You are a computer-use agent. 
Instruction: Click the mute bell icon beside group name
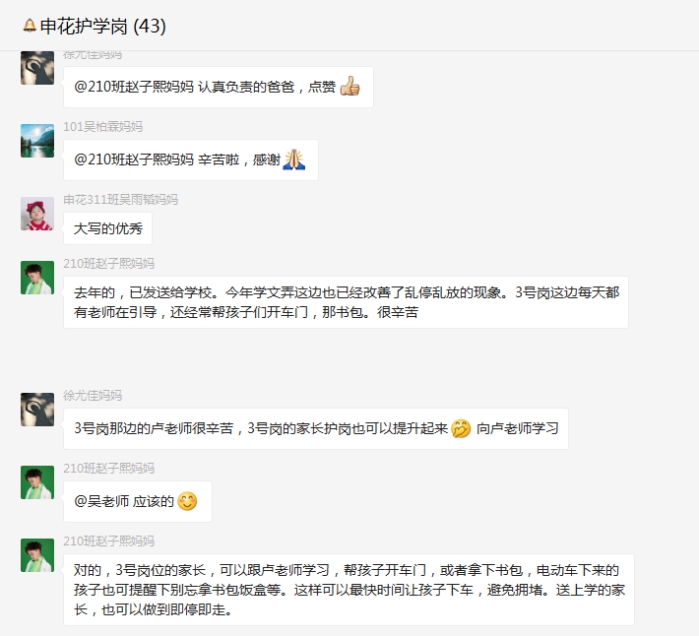click(x=29, y=25)
